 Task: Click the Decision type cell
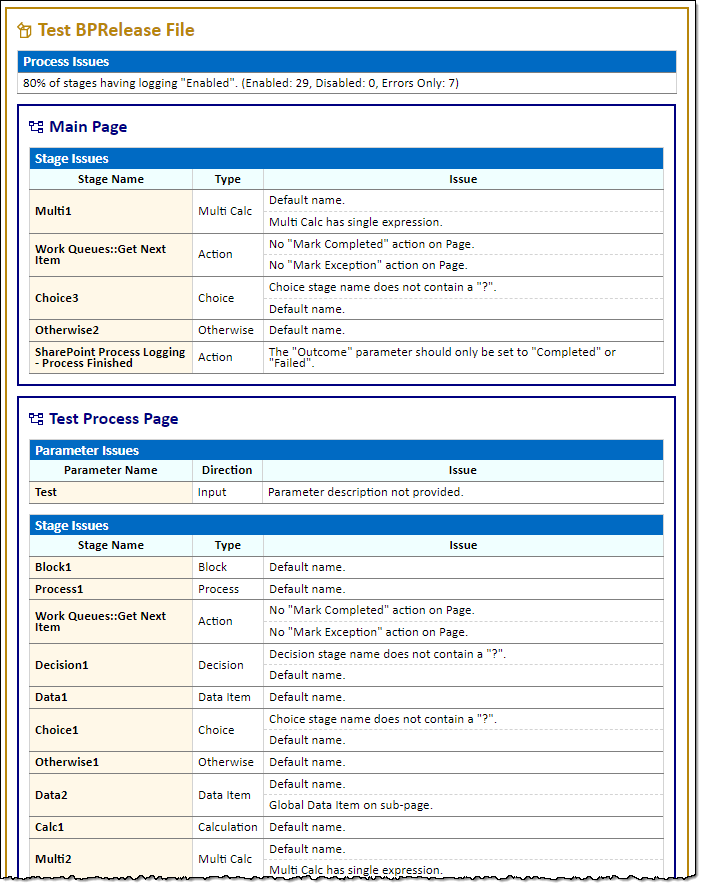tap(228, 665)
